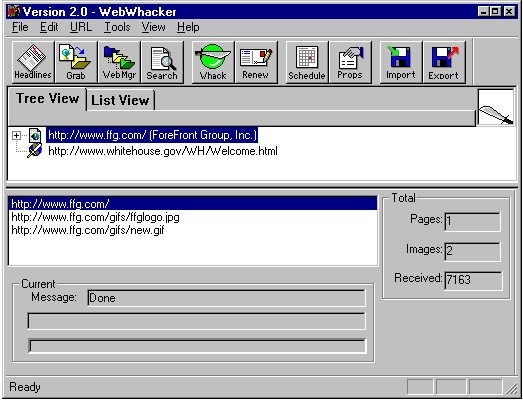The width and height of the screenshot is (523, 400).
Task: Click the Export floppy disk icon
Action: click(x=444, y=62)
